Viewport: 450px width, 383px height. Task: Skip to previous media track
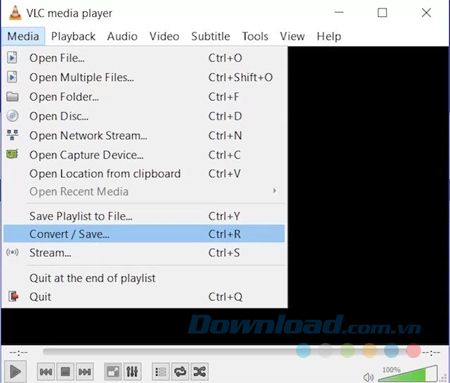46,372
